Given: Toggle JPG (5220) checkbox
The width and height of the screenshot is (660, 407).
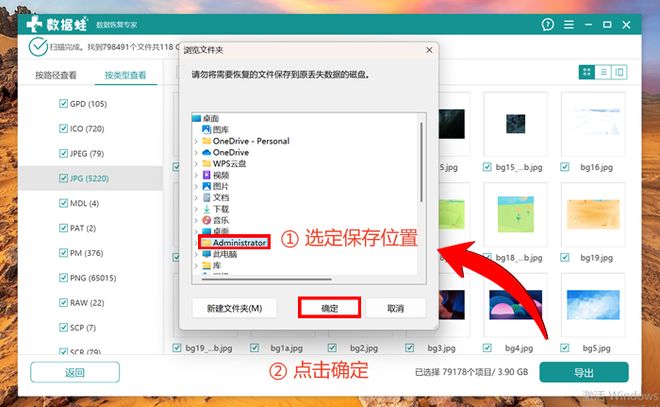Looking at the screenshot, I should click(63, 178).
